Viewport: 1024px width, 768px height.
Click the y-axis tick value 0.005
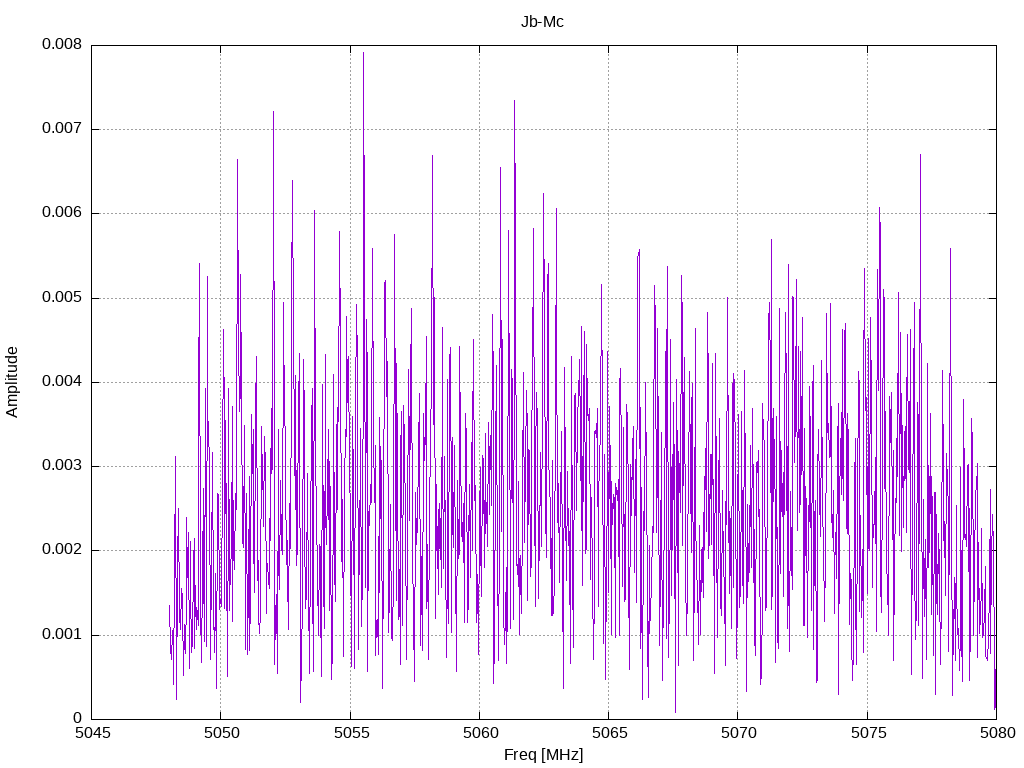[x=62, y=297]
